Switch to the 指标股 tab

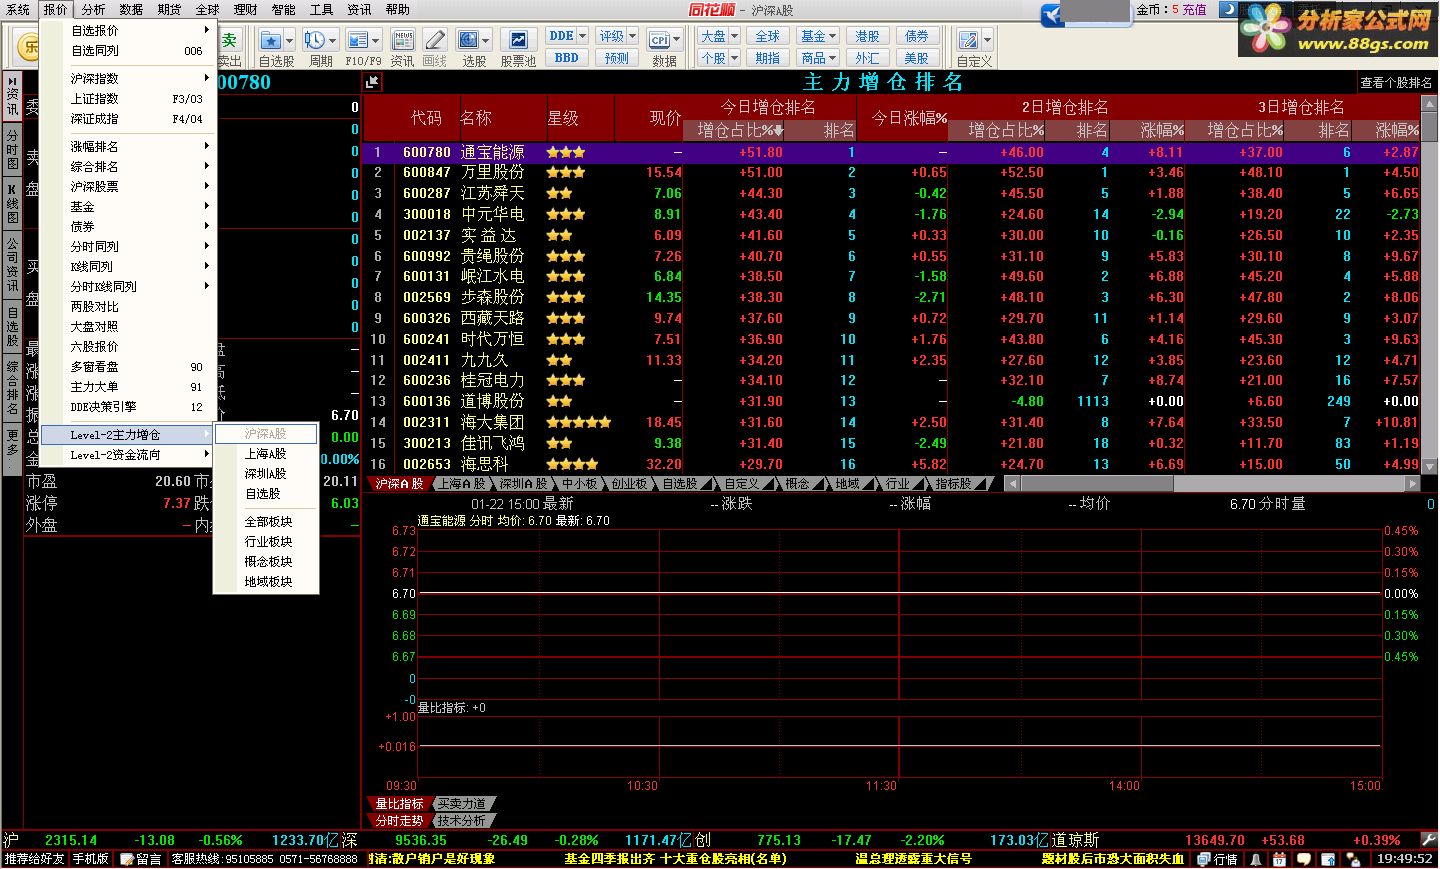[954, 484]
